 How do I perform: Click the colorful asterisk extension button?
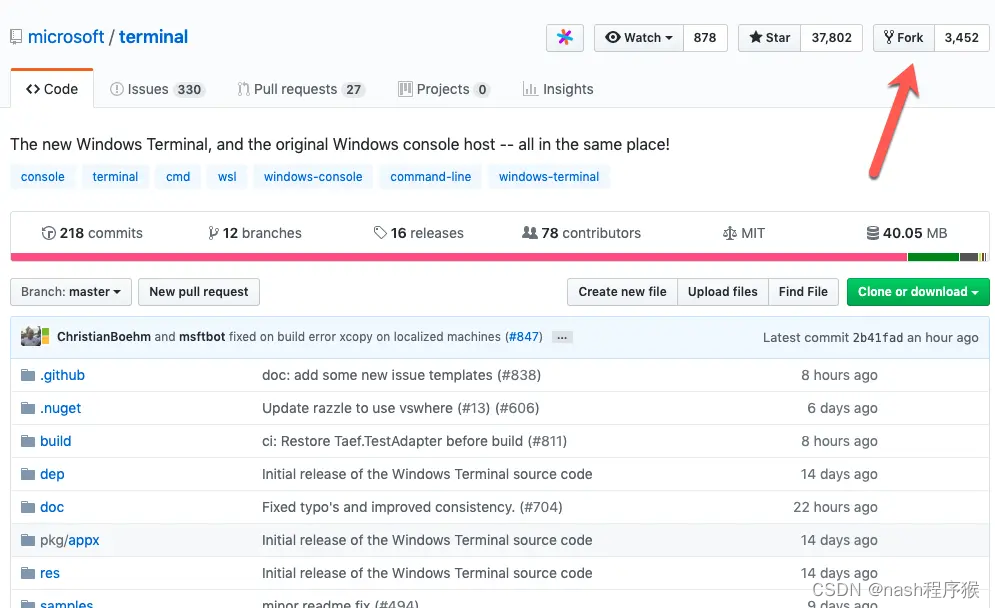(x=565, y=37)
